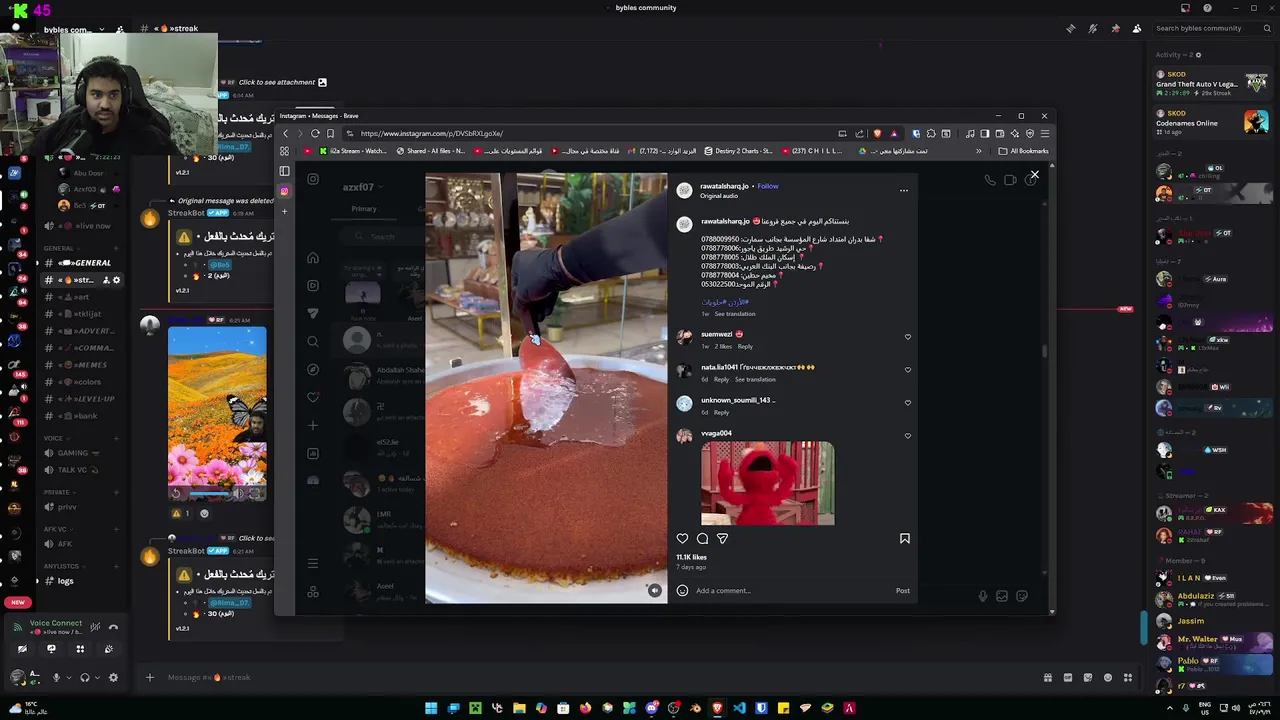Close the Instagram post overlay
This screenshot has width=1280, height=720.
1035,175
